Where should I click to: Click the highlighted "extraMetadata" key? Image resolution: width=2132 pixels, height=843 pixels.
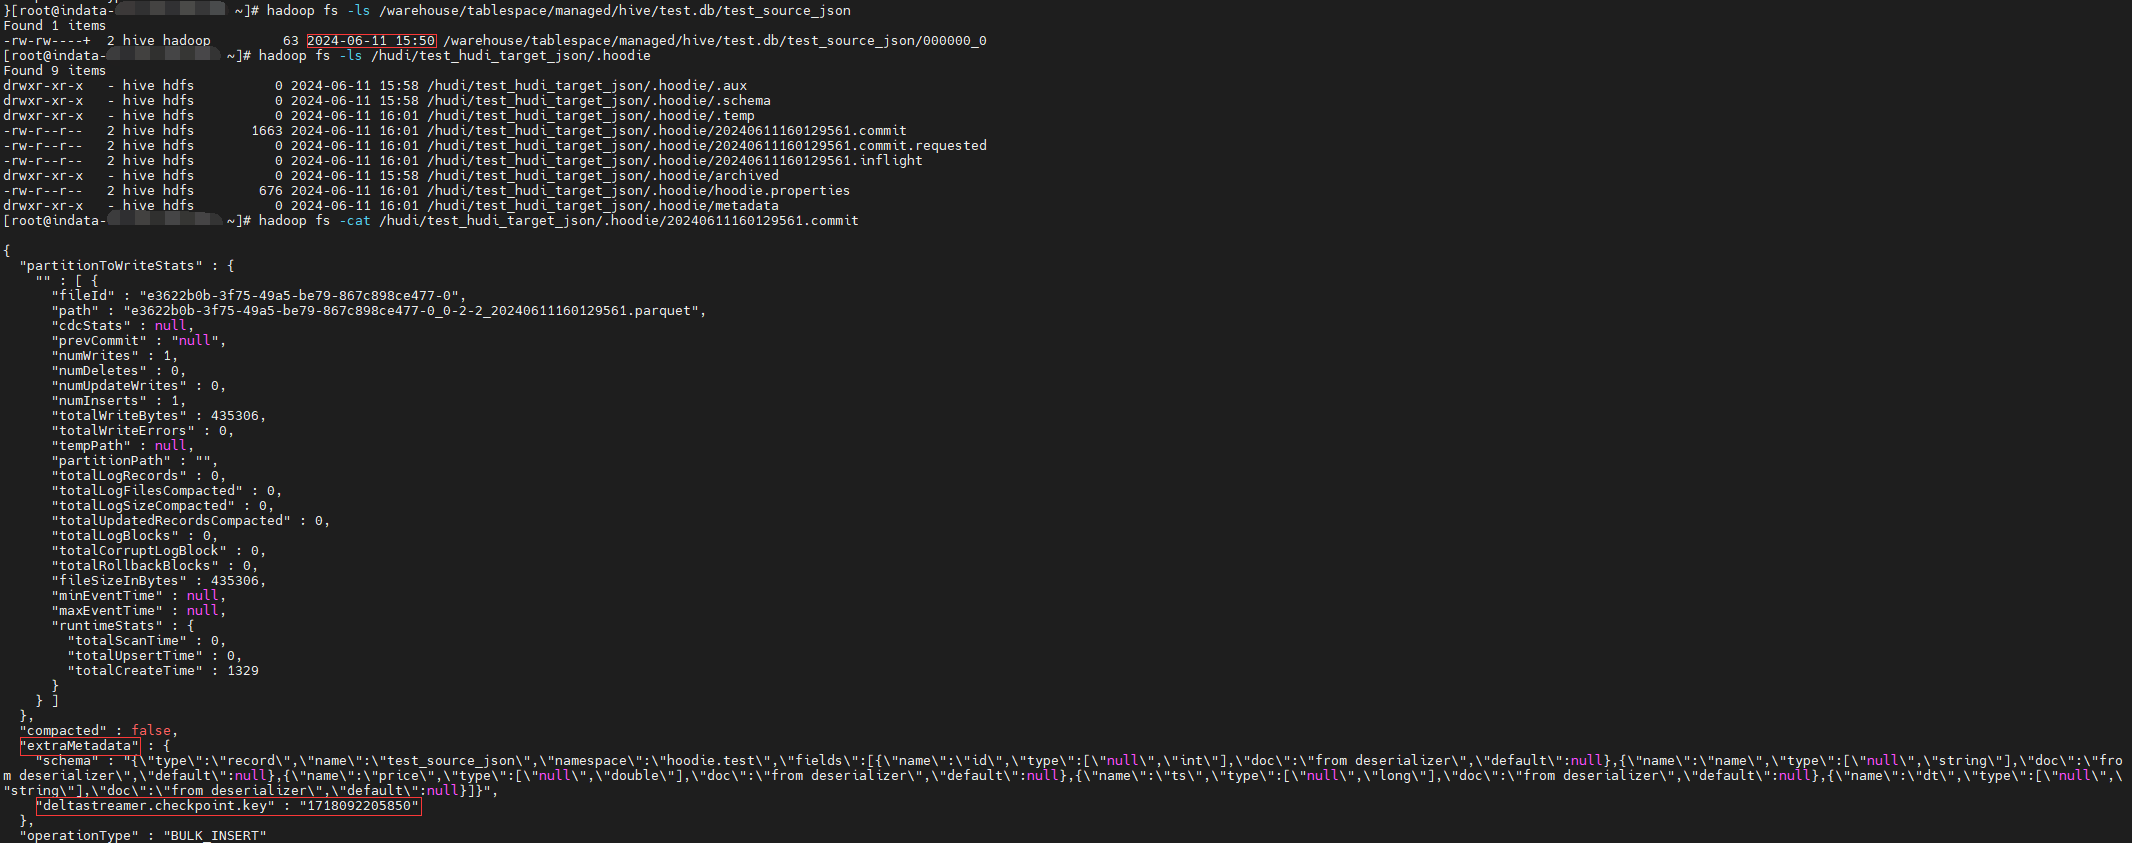[x=79, y=746]
